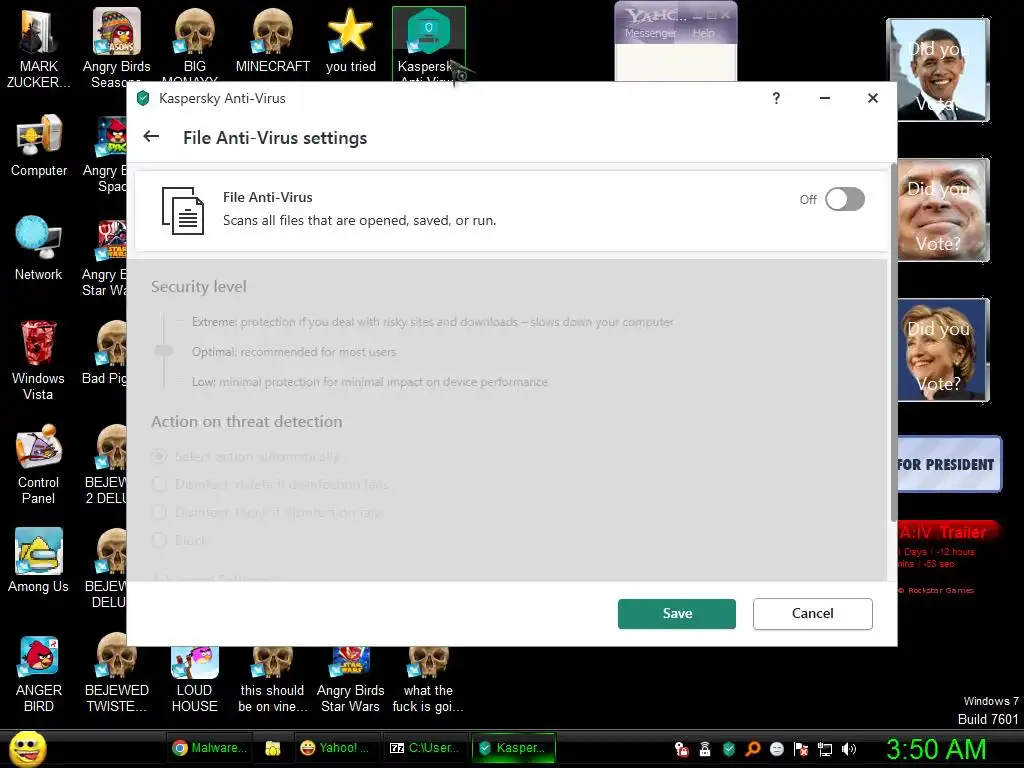Open the MINECRAFT skull desktop icon
1024x768 pixels.
point(272,40)
